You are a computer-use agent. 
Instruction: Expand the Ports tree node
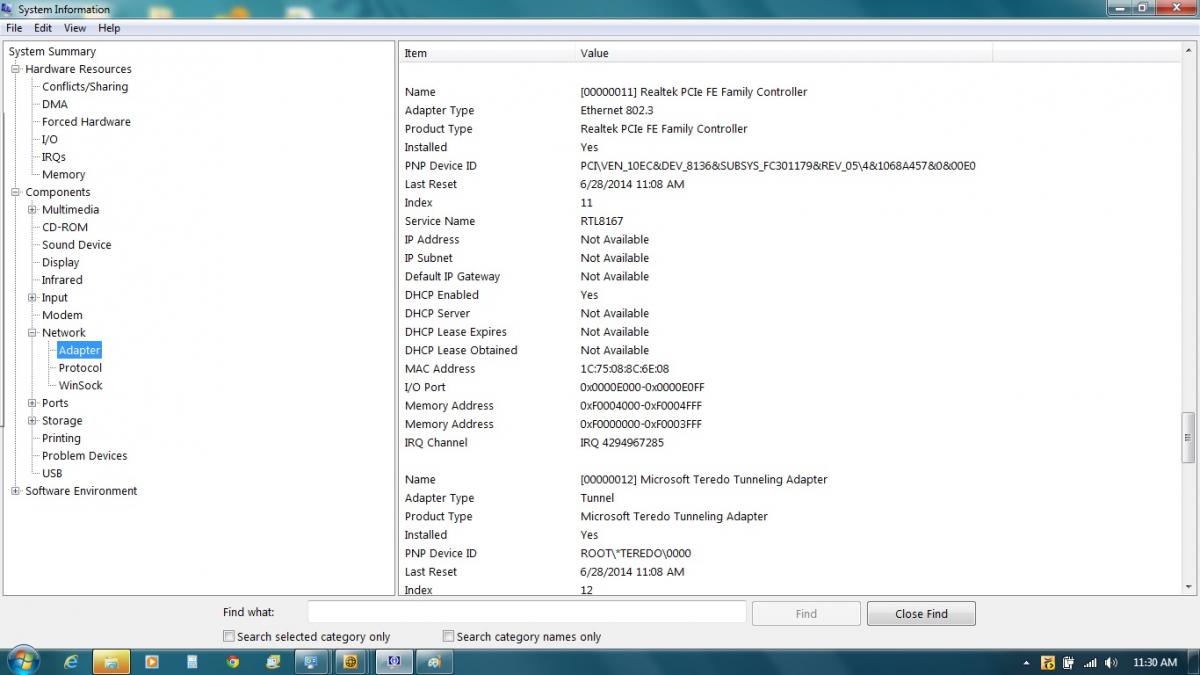point(33,403)
